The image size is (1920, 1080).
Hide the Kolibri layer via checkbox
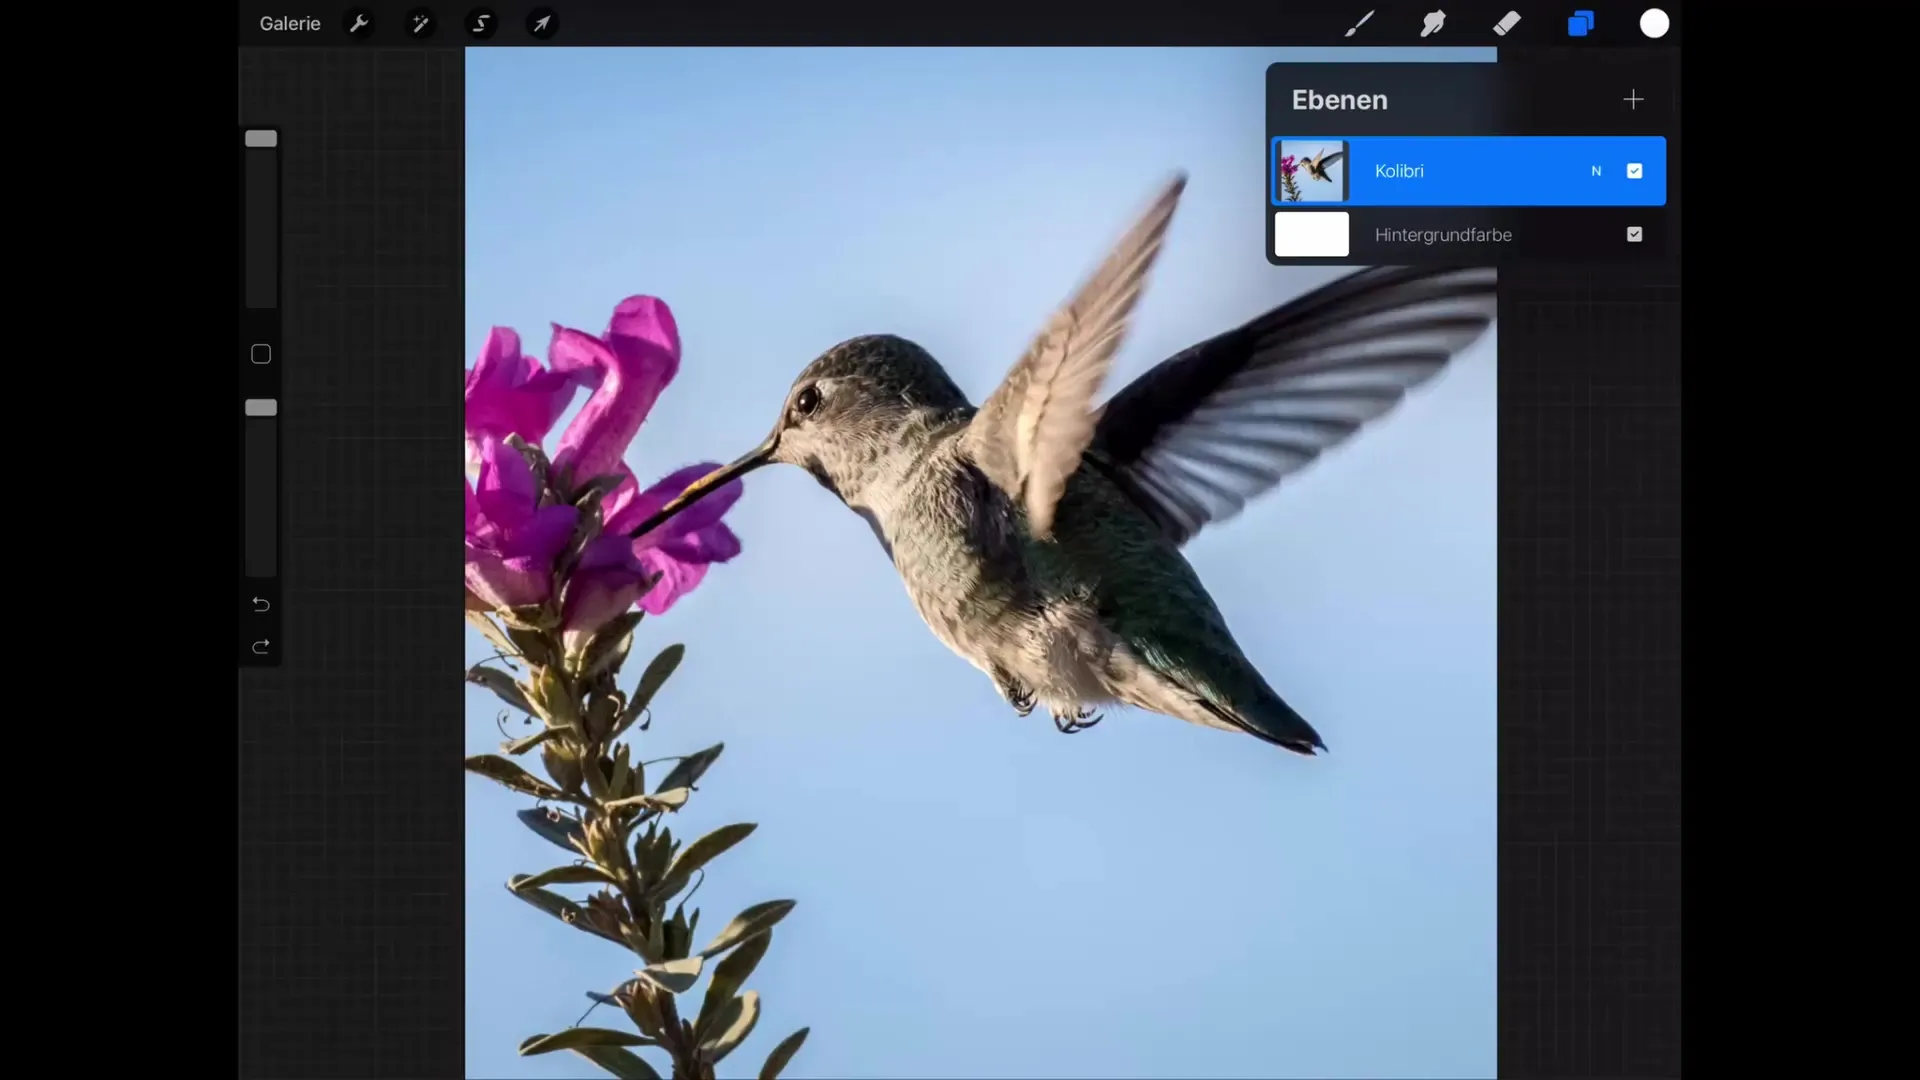click(1634, 171)
